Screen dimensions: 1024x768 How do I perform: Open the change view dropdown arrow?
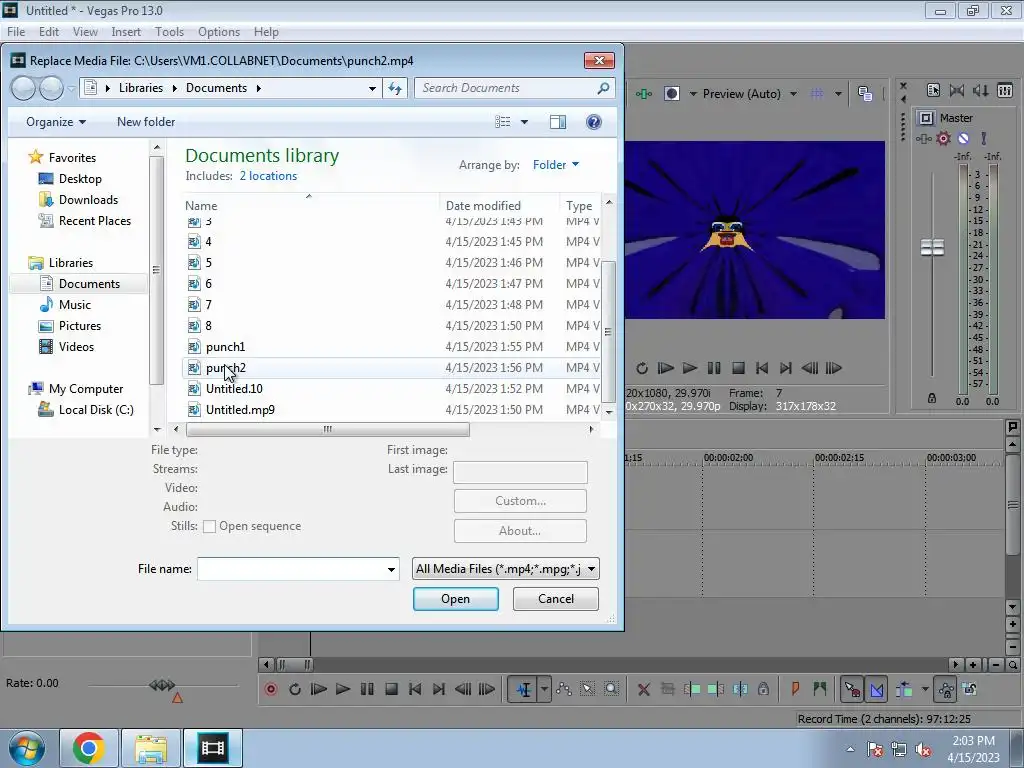524,122
